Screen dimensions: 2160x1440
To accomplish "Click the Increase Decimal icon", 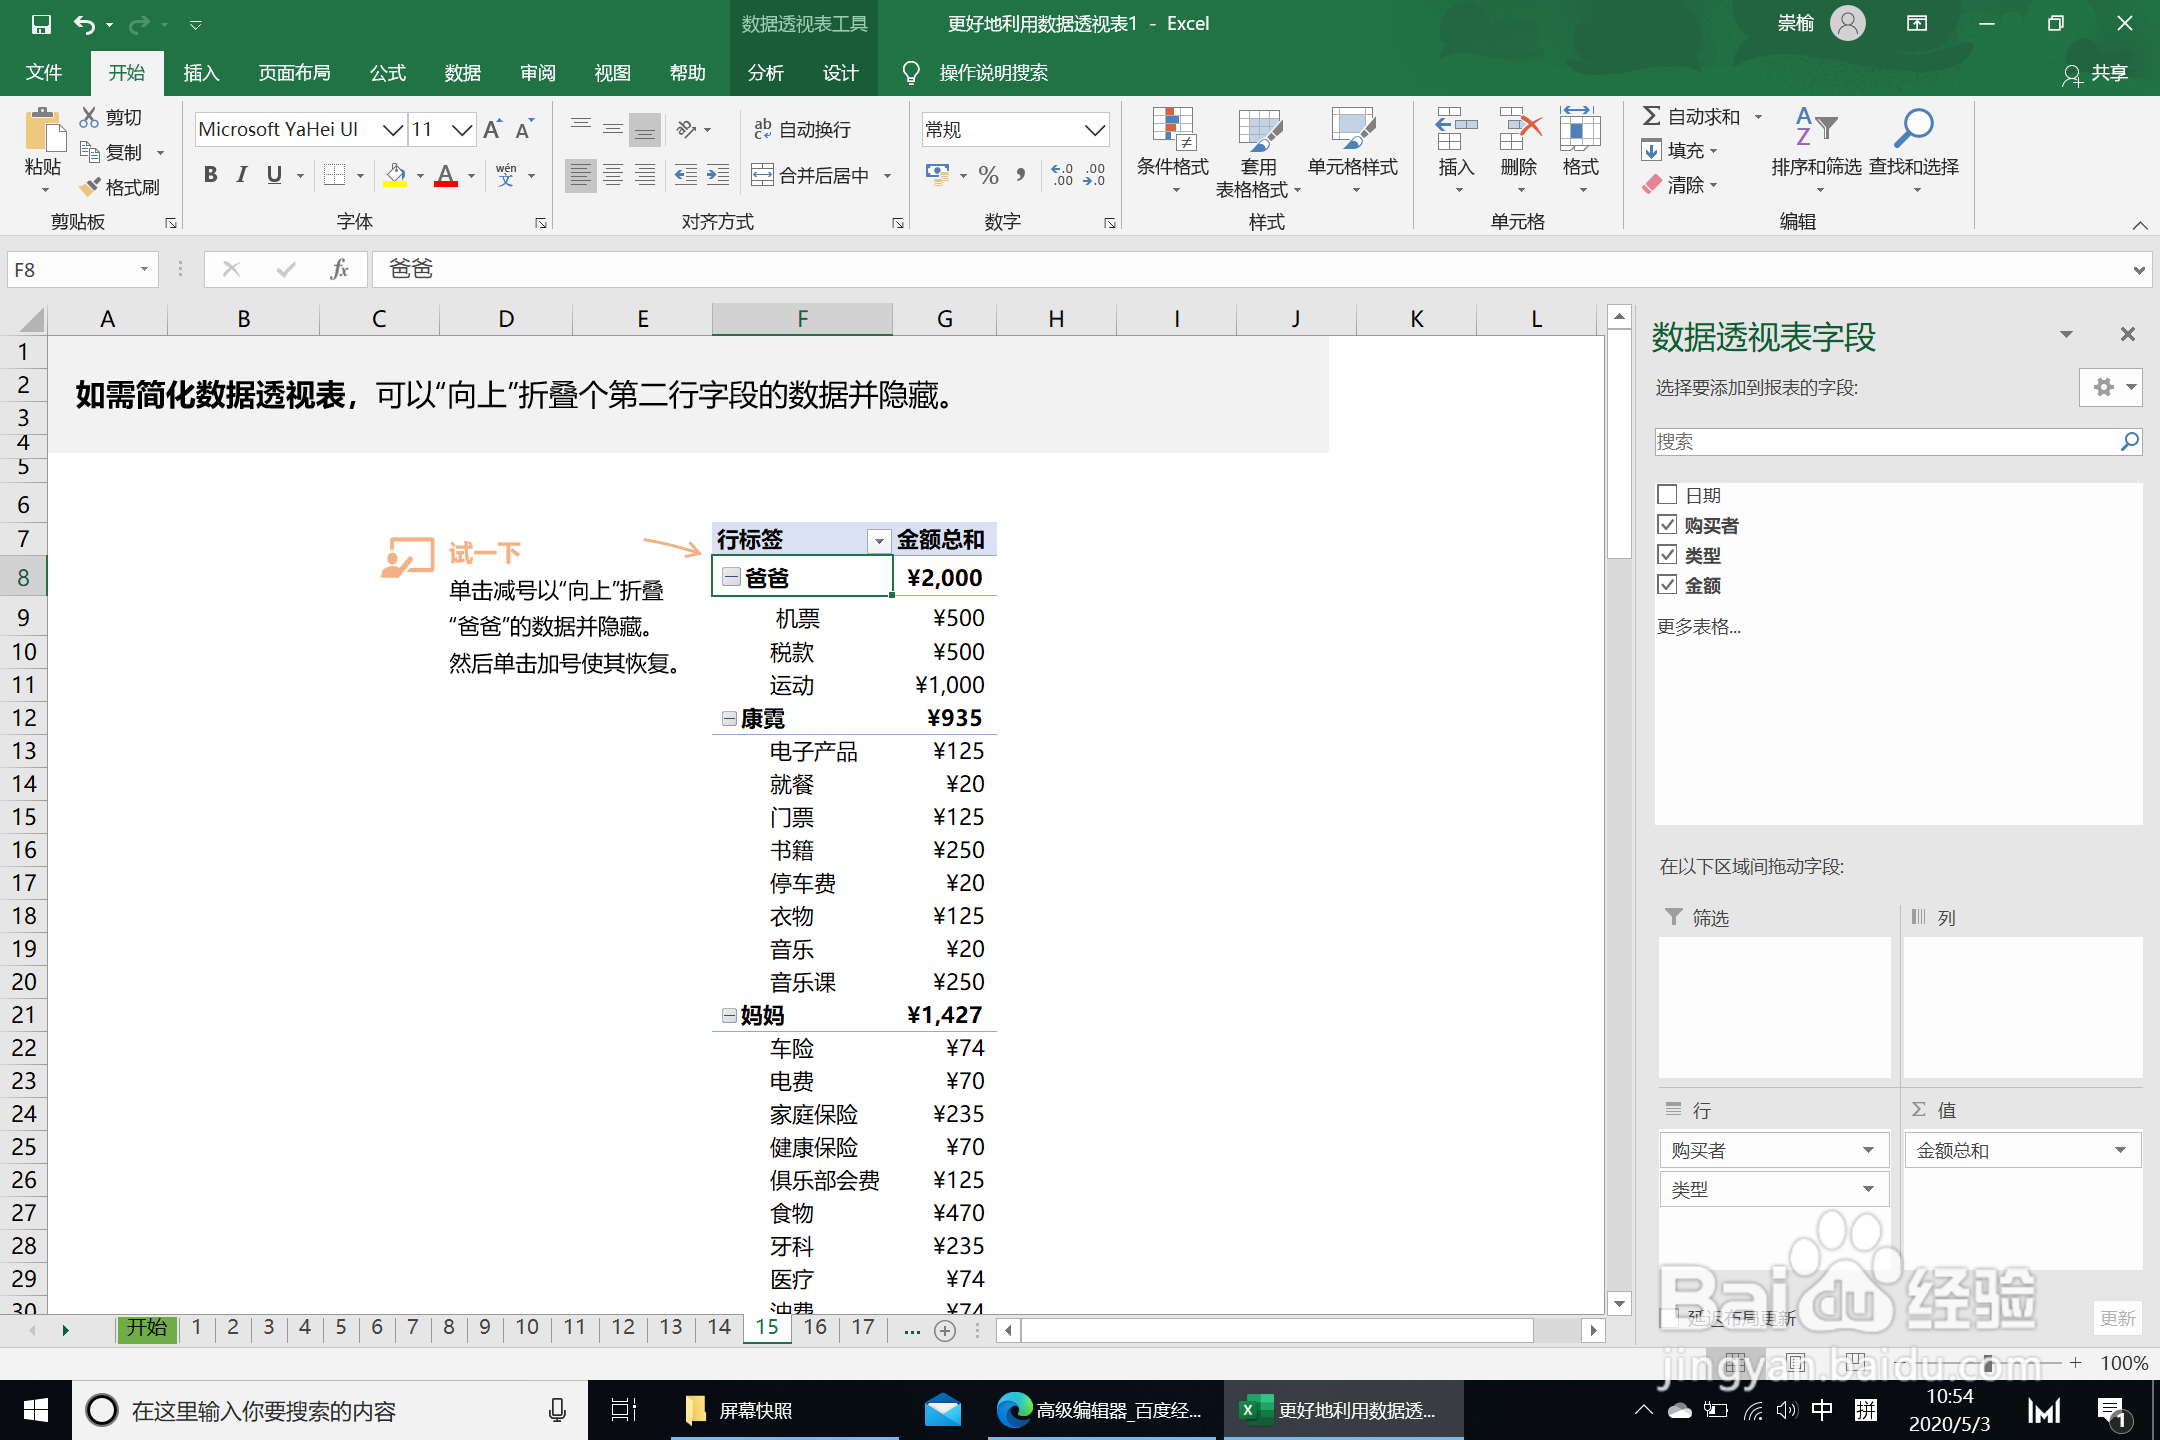I will click(x=1062, y=175).
